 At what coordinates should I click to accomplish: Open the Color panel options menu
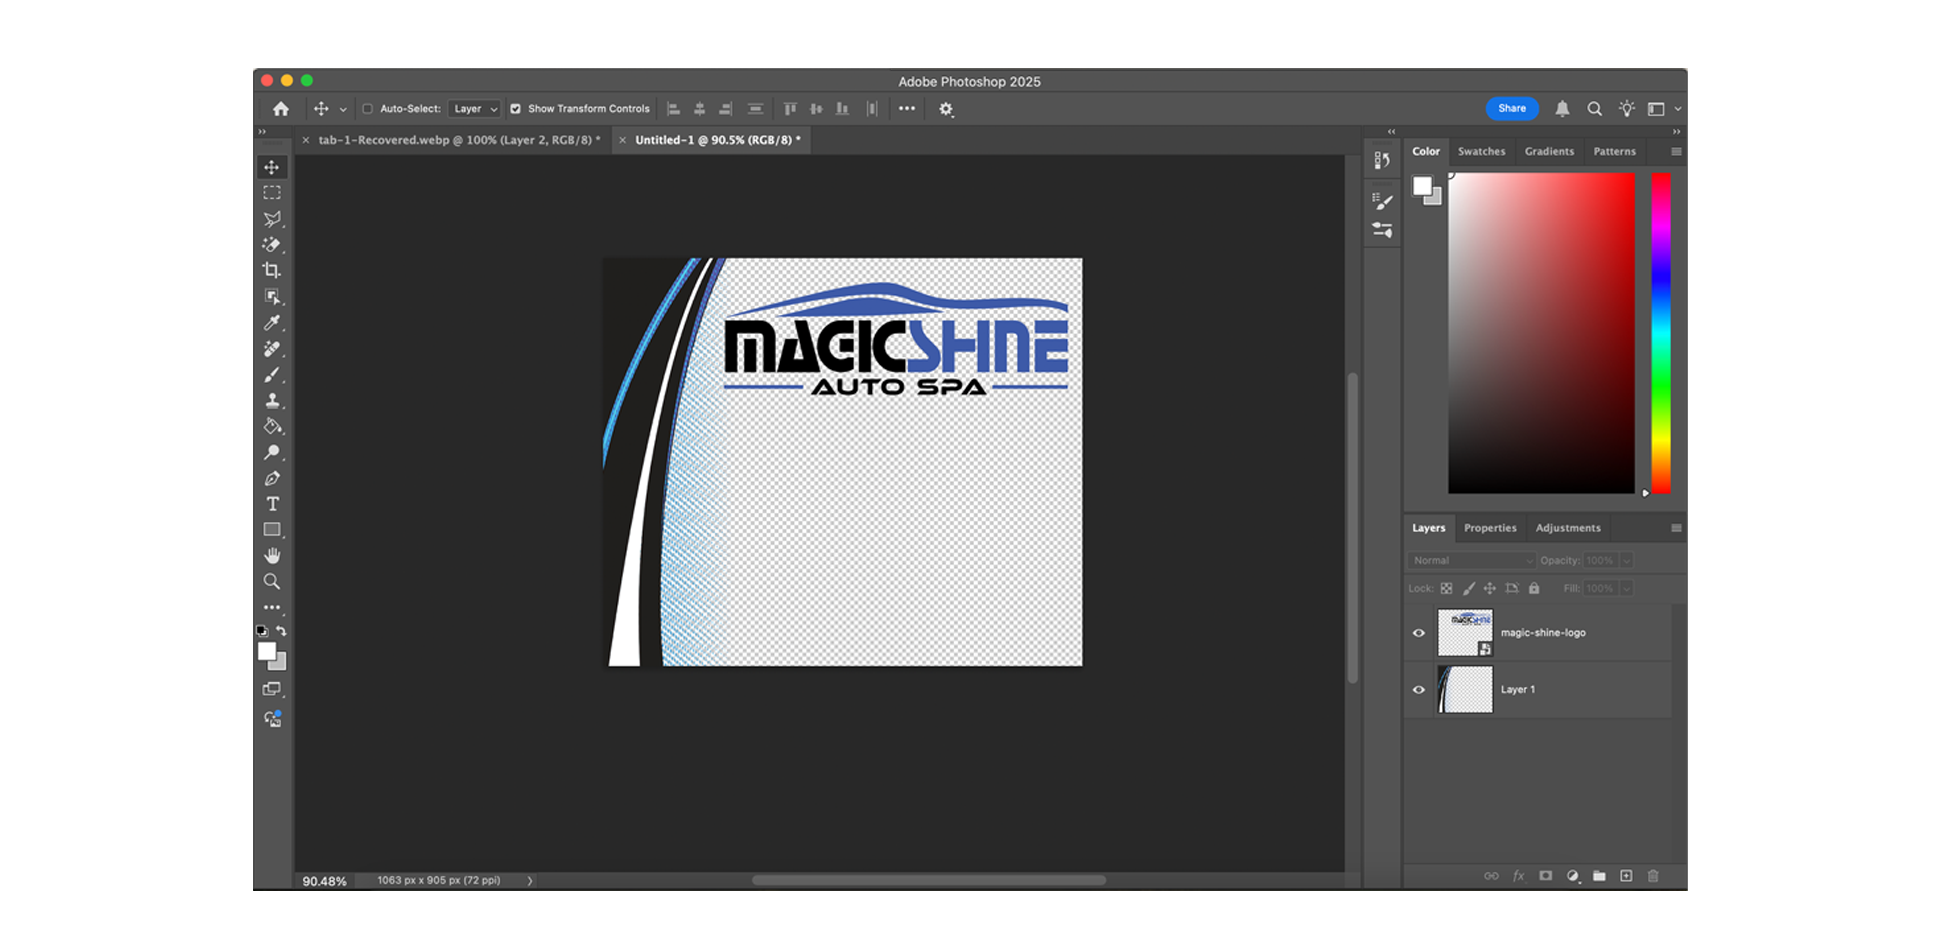1676,152
